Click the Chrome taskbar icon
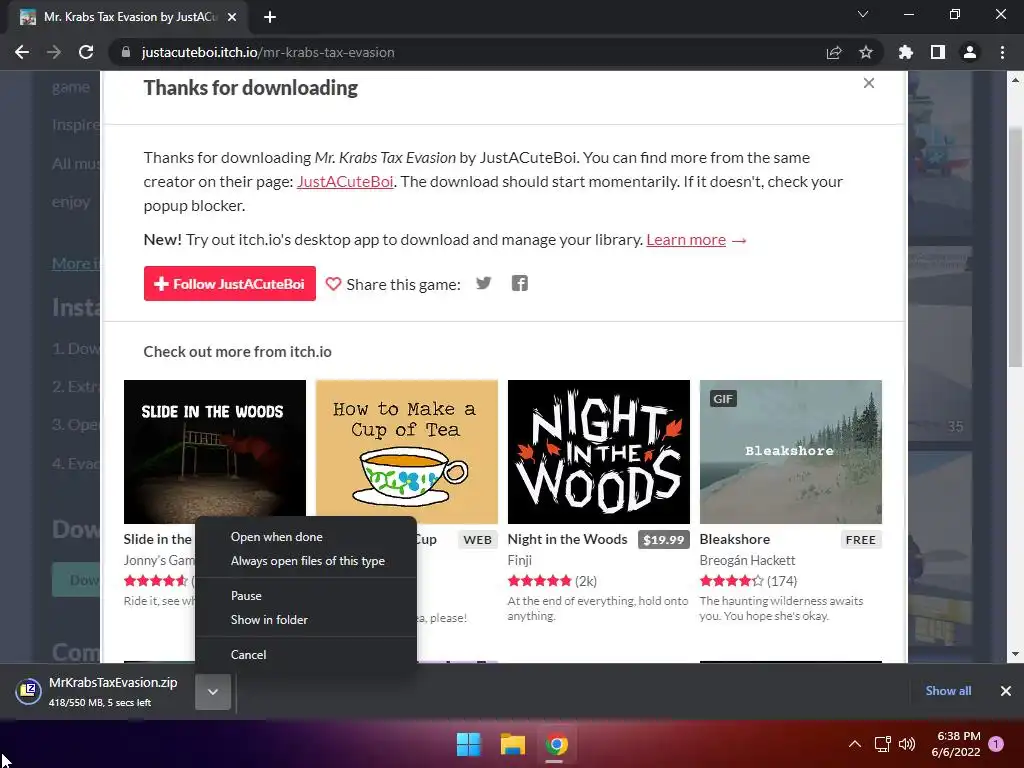This screenshot has height=768, width=1024. click(x=556, y=744)
